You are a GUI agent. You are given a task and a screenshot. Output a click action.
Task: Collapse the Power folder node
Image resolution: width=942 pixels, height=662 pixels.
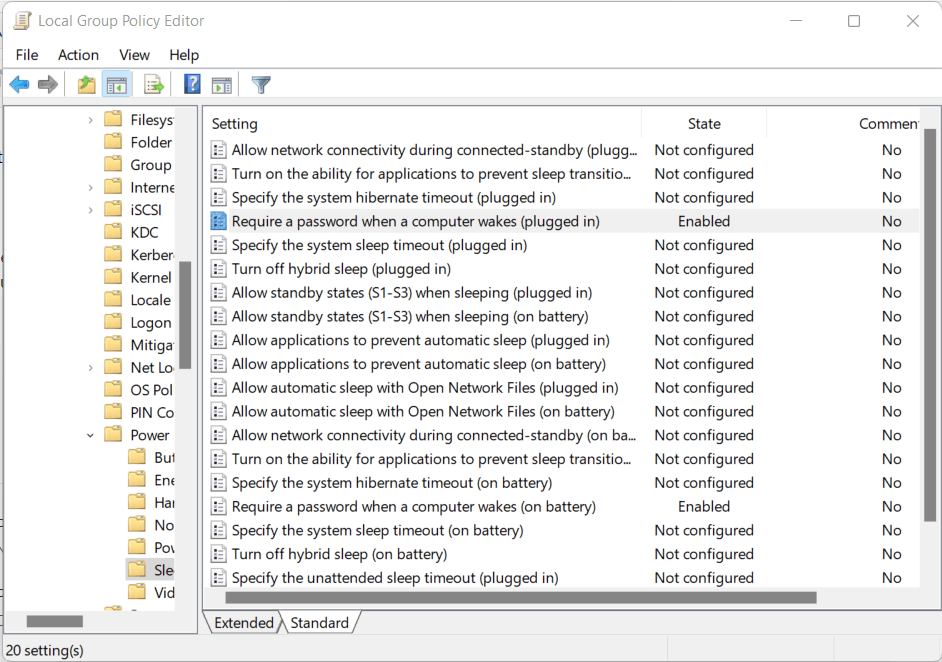pyautogui.click(x=90, y=435)
